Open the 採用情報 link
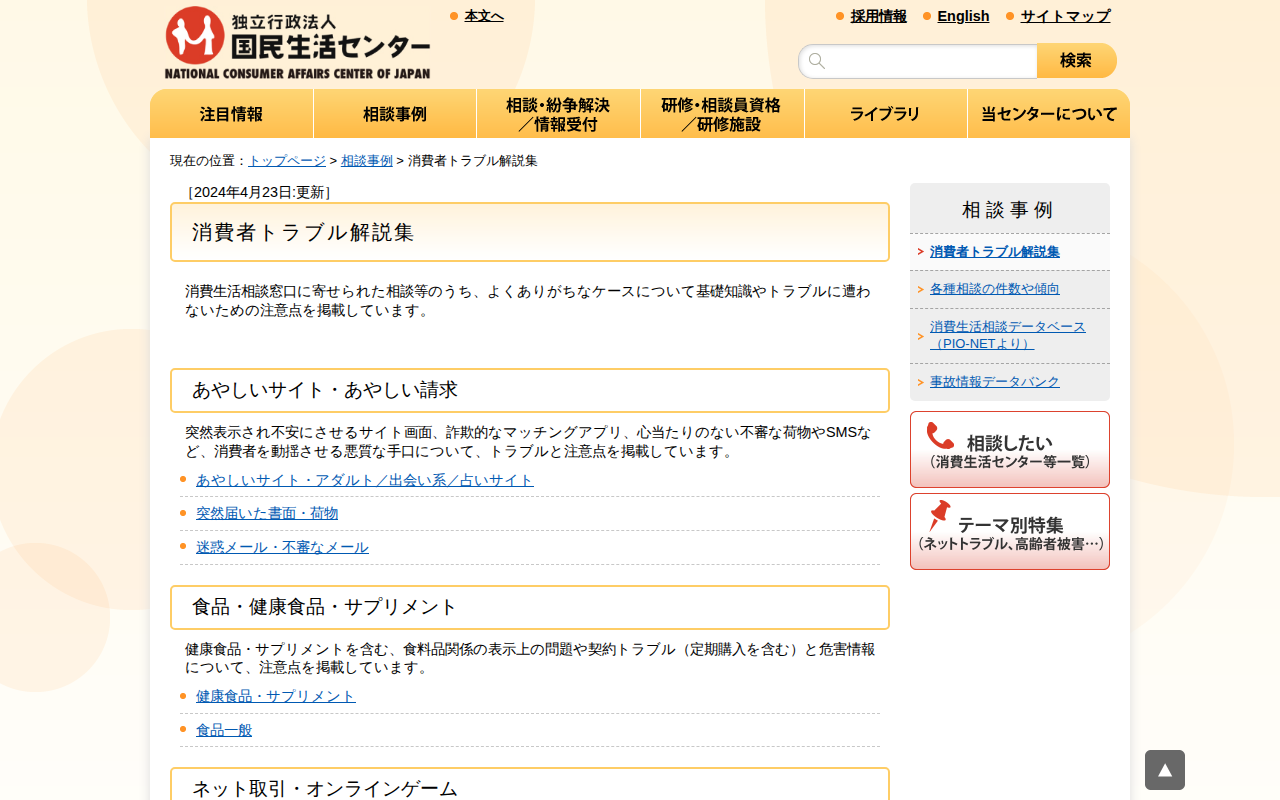 click(879, 16)
